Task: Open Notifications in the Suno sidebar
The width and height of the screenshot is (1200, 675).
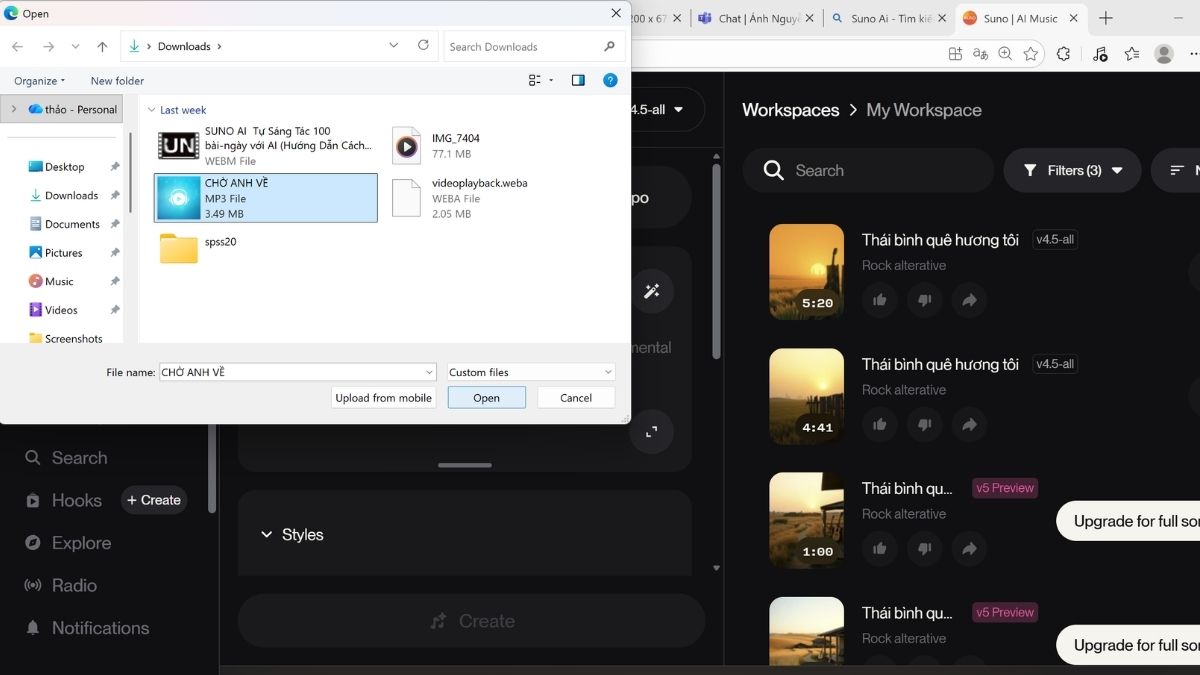Action: click(98, 627)
